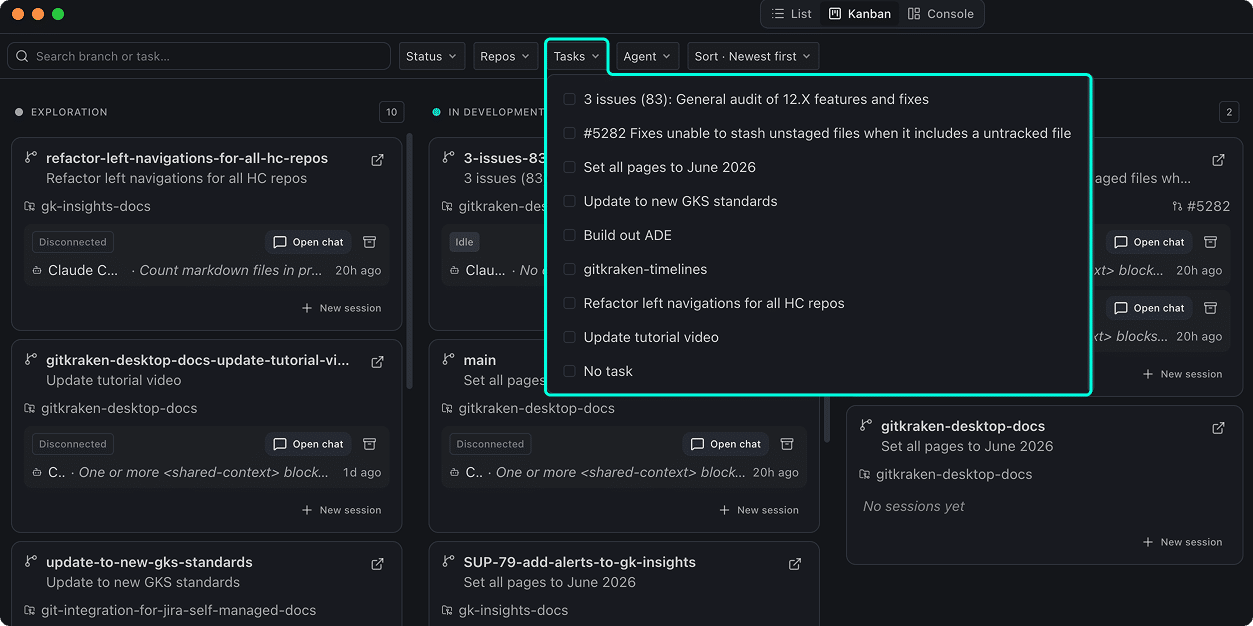Enable 'Update to new GKS standards' filter
This screenshot has width=1253, height=626.
coord(569,201)
